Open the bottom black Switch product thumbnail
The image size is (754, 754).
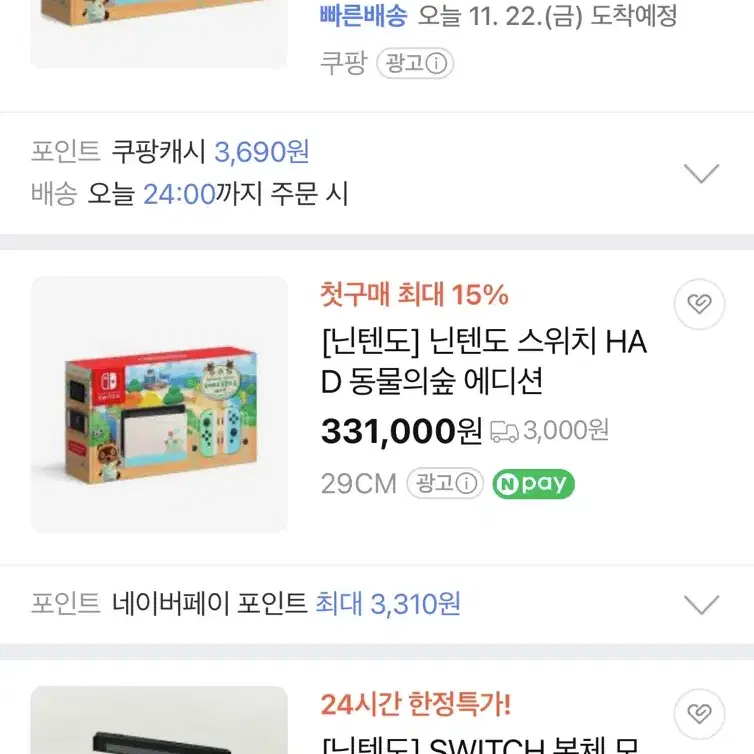tap(159, 720)
